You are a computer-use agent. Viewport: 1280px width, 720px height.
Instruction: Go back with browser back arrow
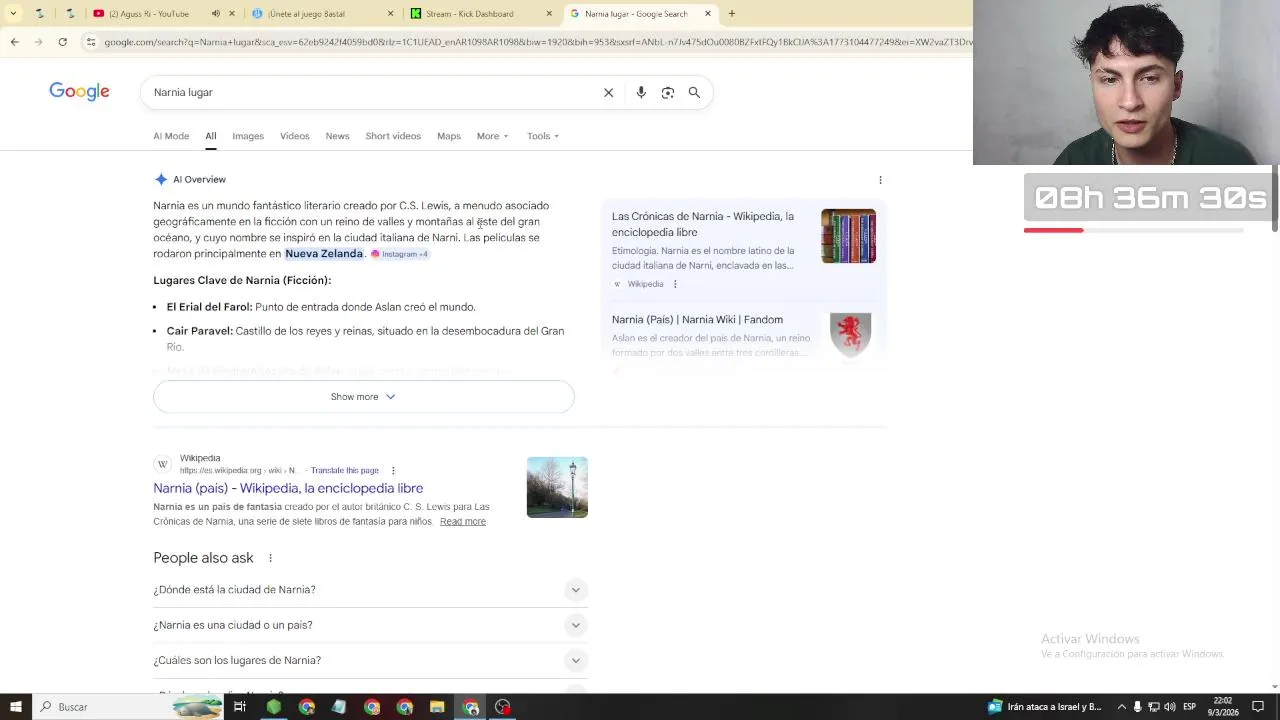coord(14,42)
